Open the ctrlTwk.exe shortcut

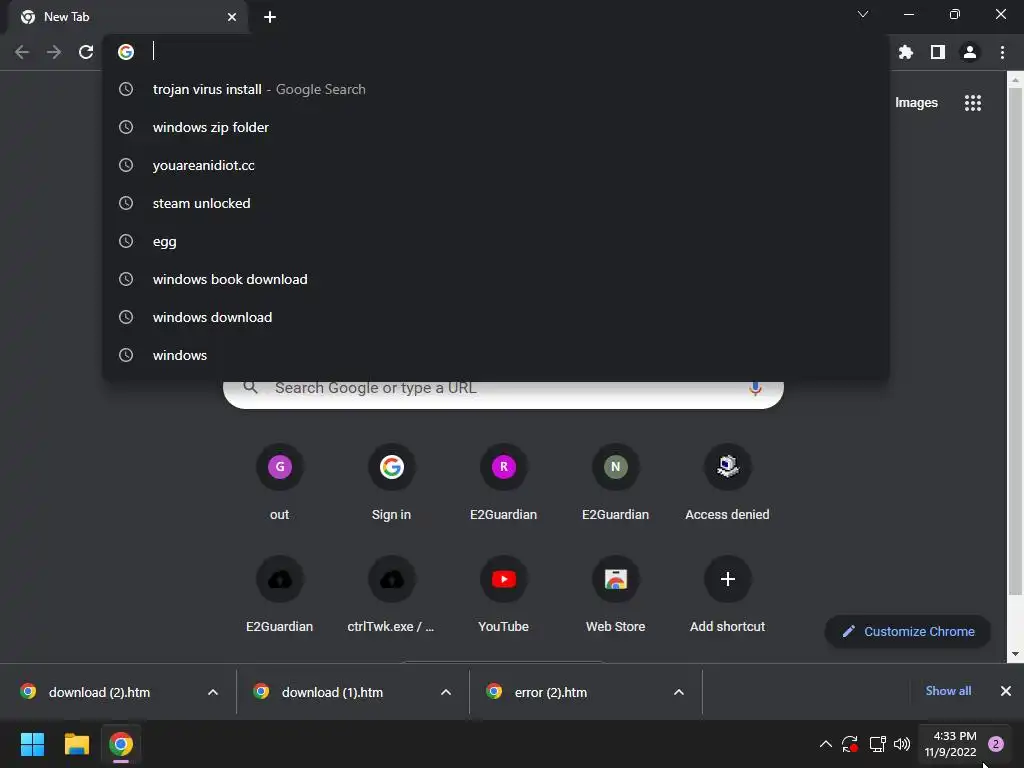(391, 595)
